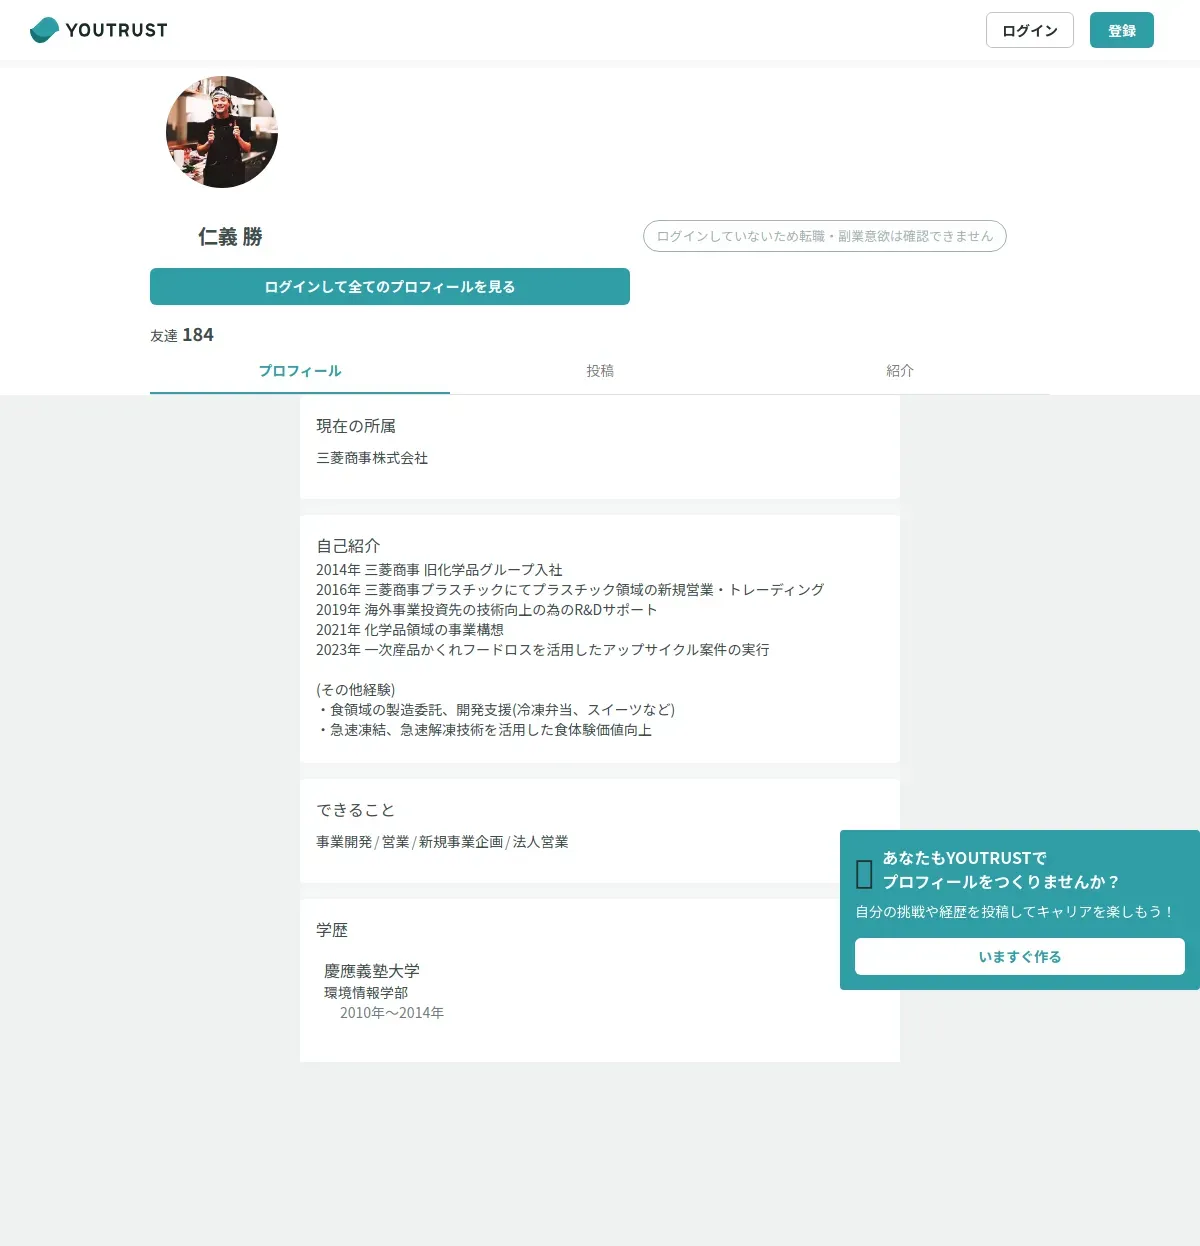This screenshot has height=1246, width=1200.
Task: Click the line 2014年 三菱商事 旧化学品グループ入社
Action: pos(439,570)
